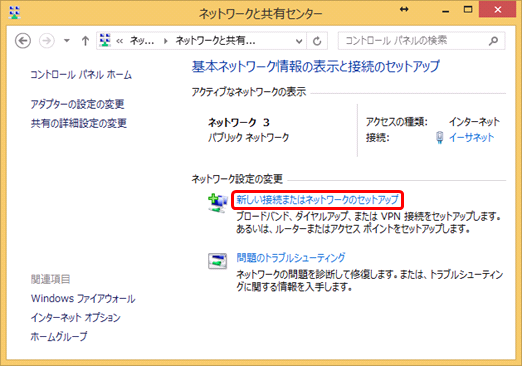Close the ネットワークと共有センター window
This screenshot has height=366, width=522.
(x=498, y=10)
